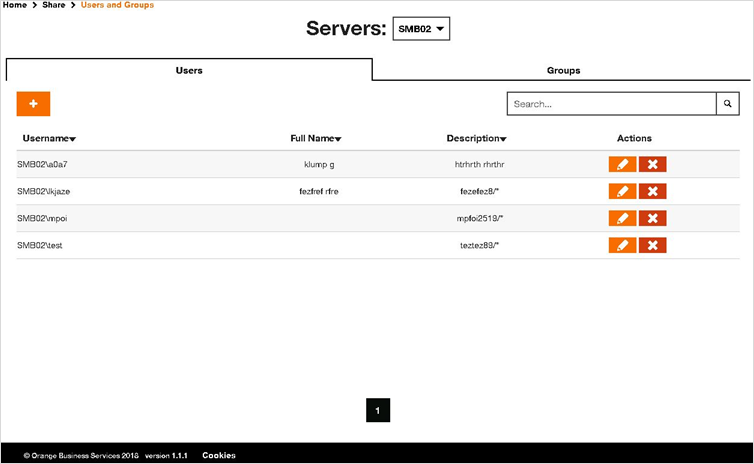The width and height of the screenshot is (754, 464).
Task: Select username SMB02\a0a7 cell
Action: pos(42,164)
